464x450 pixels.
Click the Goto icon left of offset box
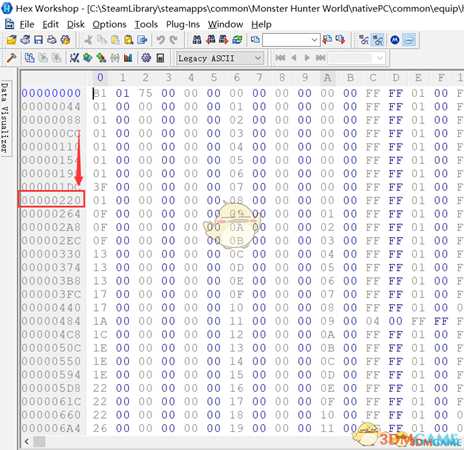255,40
